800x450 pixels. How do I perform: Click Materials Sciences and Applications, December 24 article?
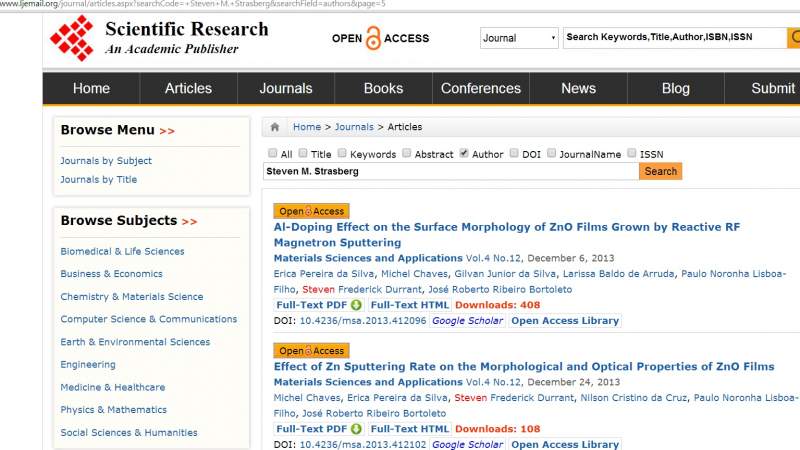tap(368, 382)
